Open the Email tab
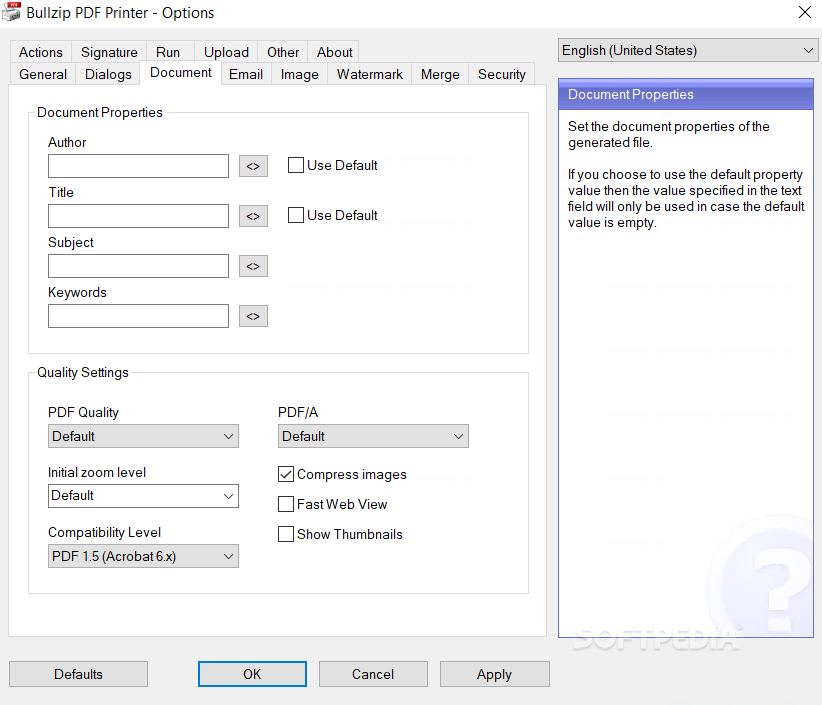 tap(246, 74)
